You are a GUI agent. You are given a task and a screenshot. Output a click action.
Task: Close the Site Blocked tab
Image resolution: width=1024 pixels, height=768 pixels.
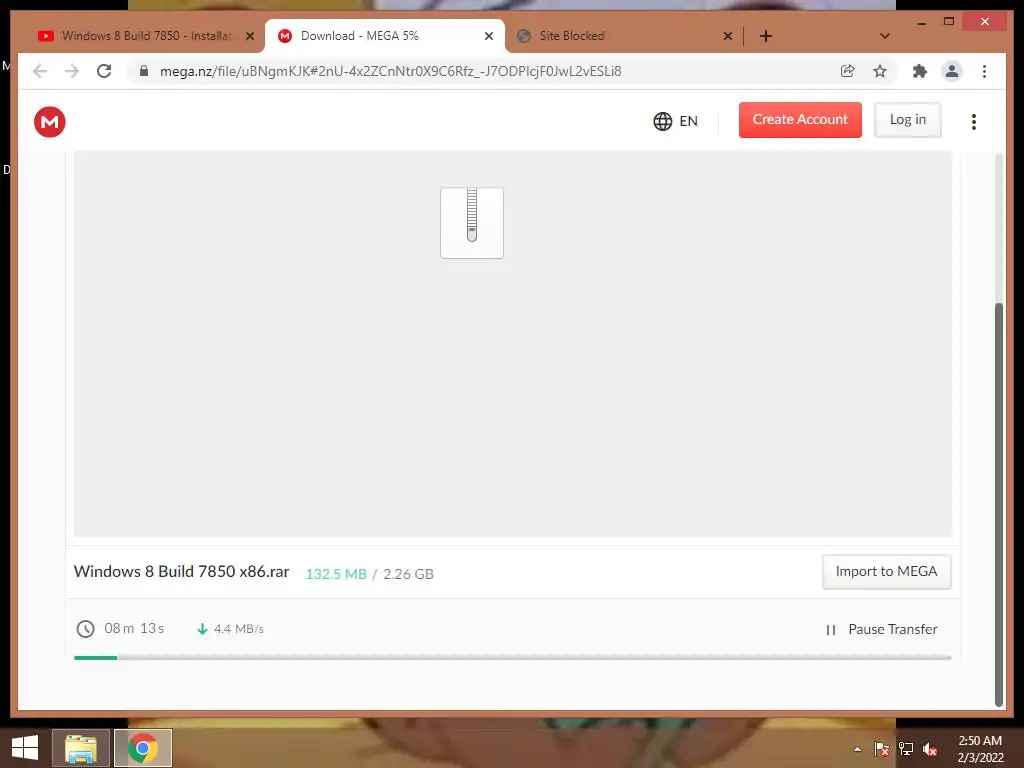(728, 36)
